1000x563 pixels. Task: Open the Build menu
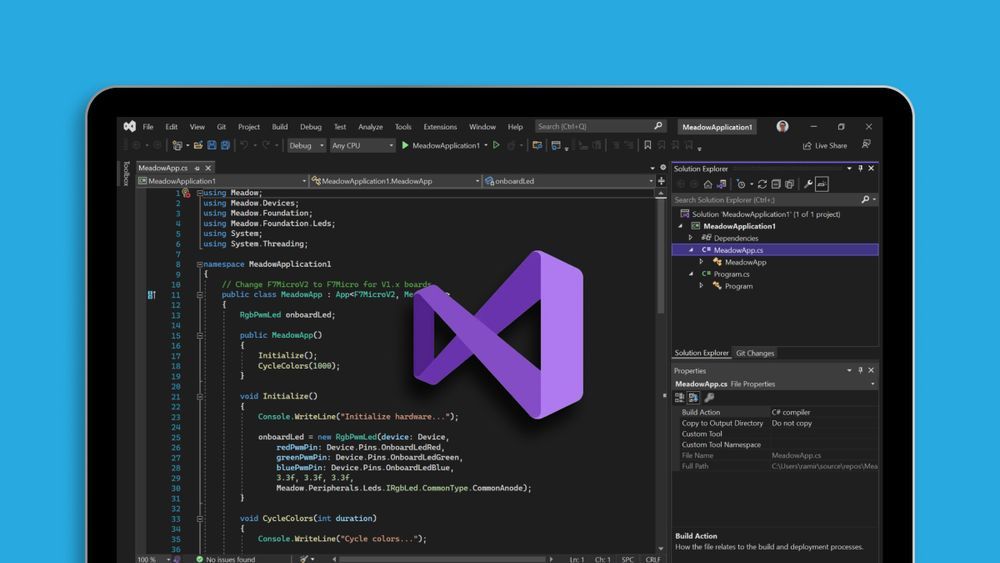point(280,127)
